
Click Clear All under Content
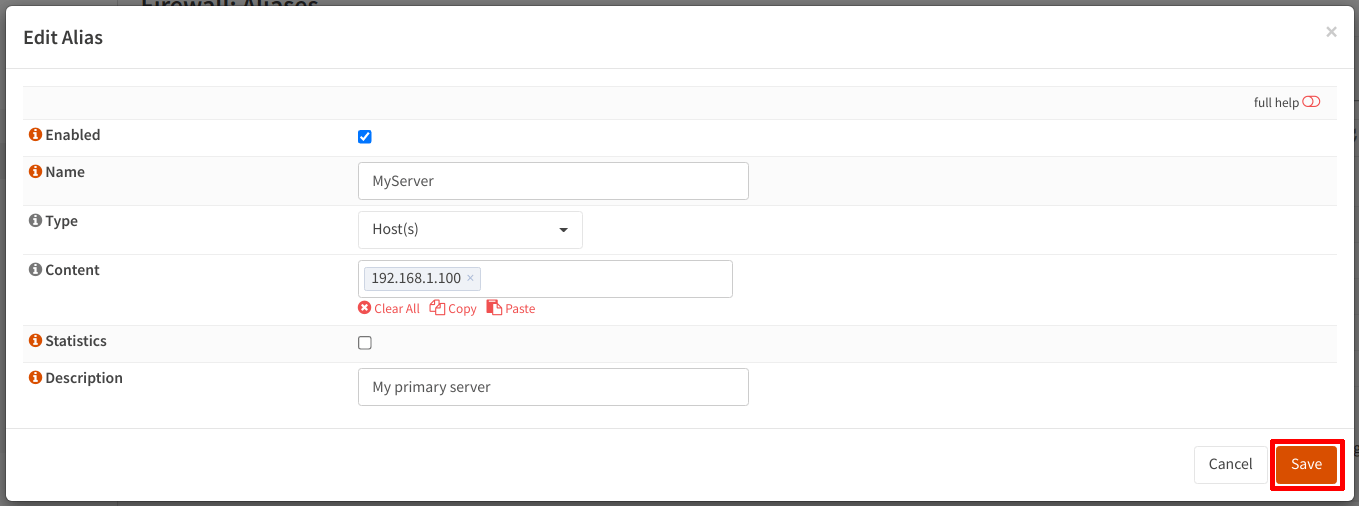tap(389, 309)
